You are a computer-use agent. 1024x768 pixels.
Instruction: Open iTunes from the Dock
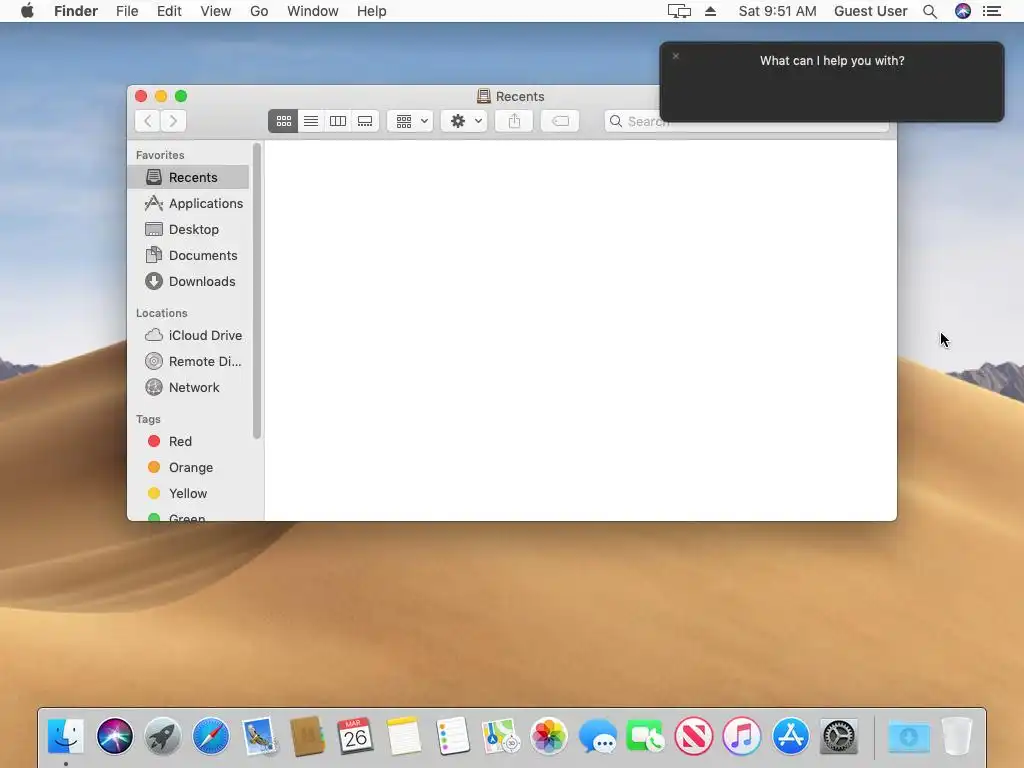coord(742,736)
